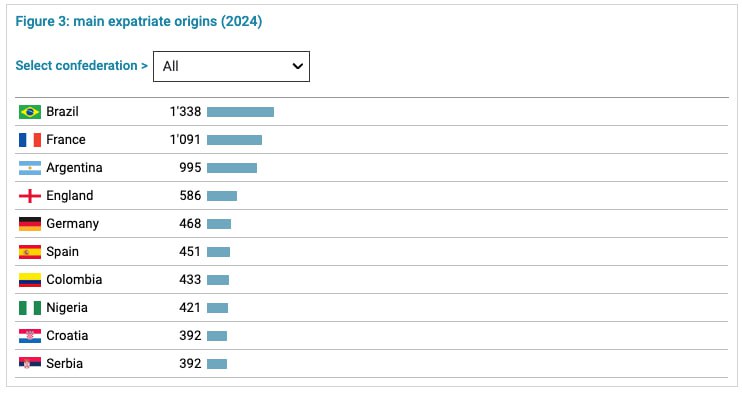Click the Nigeria bar in chart
The width and height of the screenshot is (742, 393).
tap(218, 308)
